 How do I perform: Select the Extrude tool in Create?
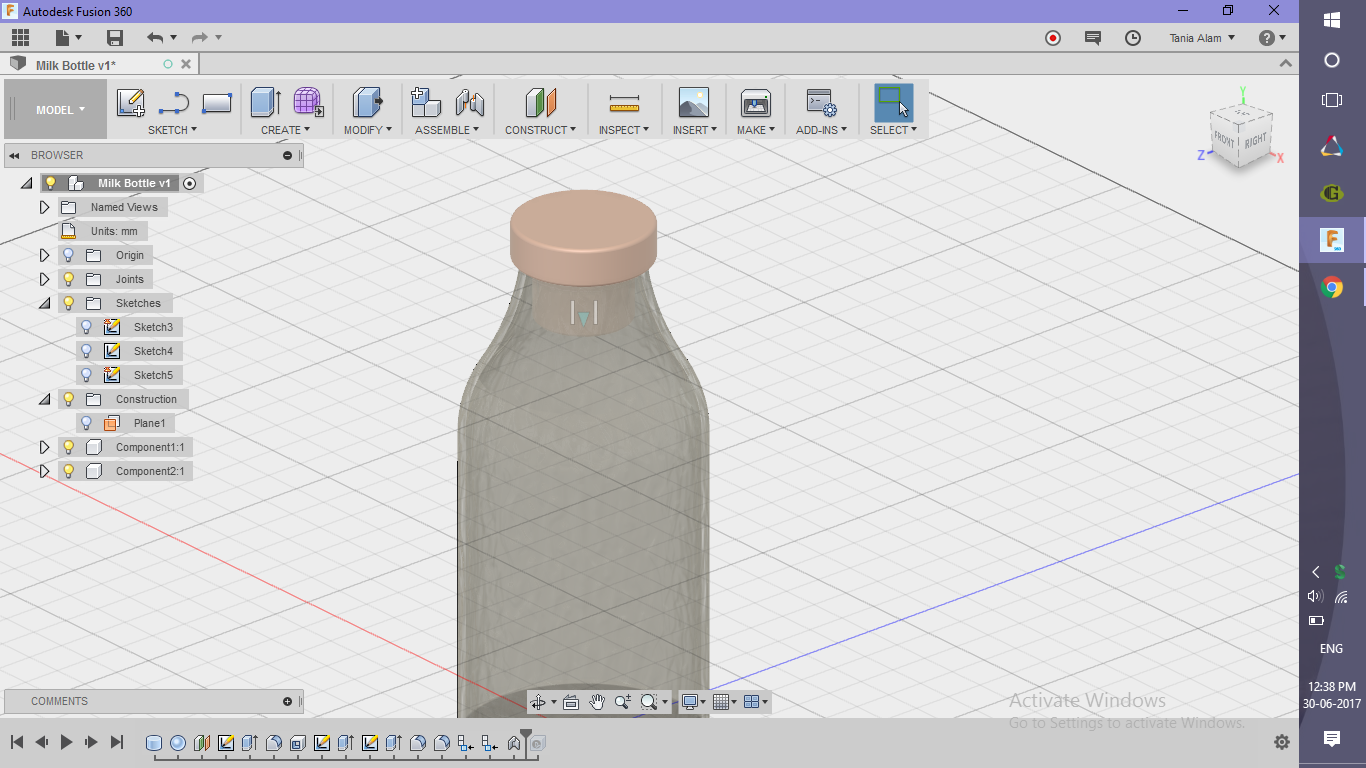click(265, 103)
